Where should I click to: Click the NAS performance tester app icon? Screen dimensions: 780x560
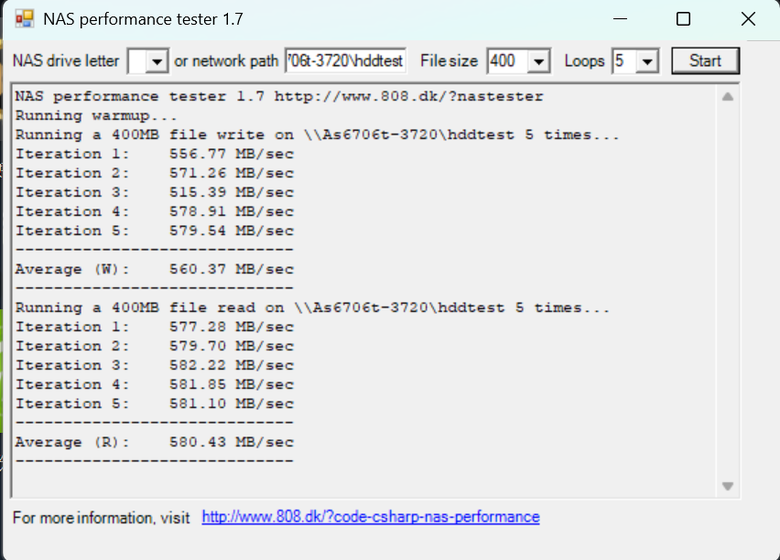(x=24, y=19)
